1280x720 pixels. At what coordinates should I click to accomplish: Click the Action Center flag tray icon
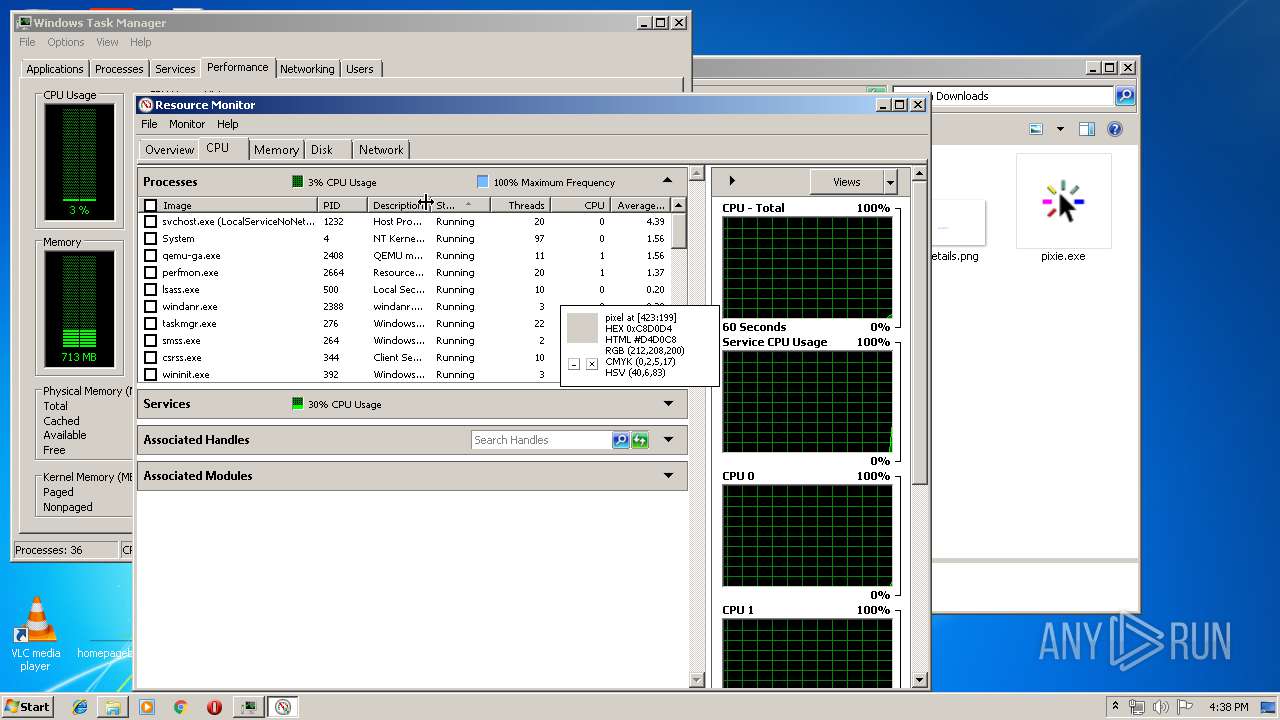click(x=1186, y=707)
